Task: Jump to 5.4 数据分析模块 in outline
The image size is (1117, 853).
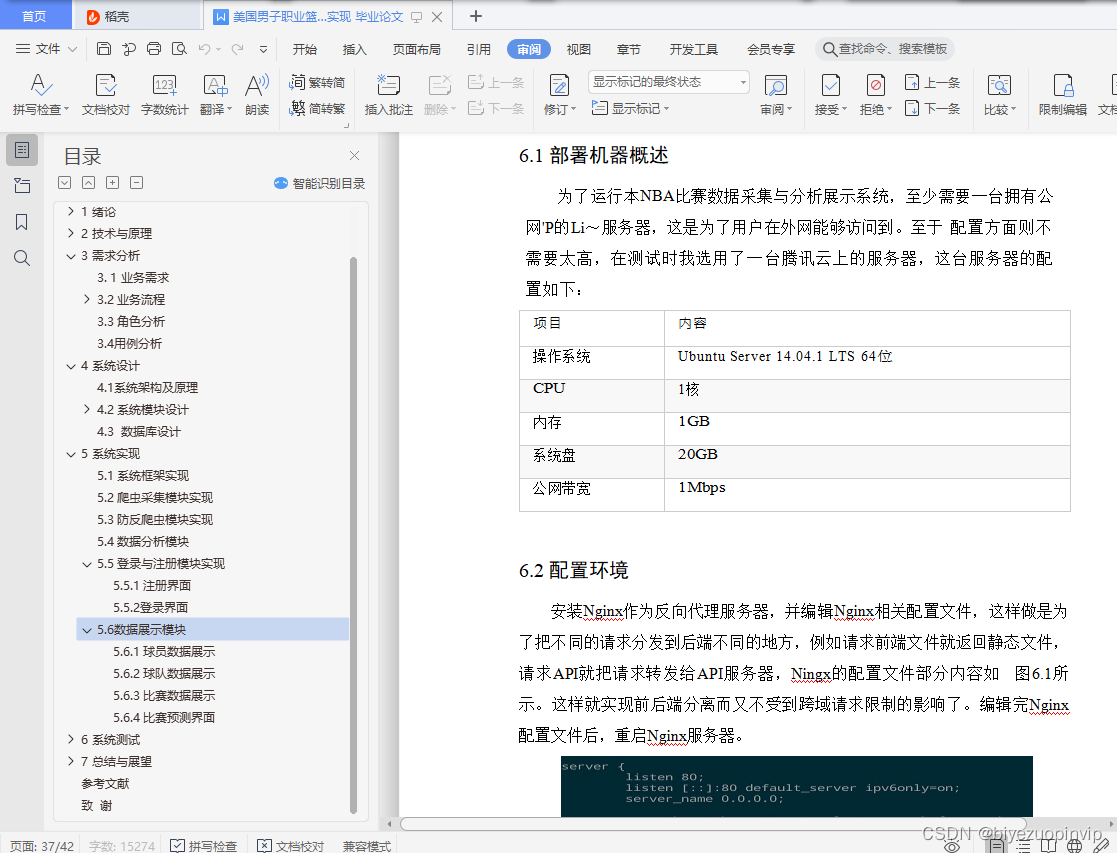Action: (142, 542)
